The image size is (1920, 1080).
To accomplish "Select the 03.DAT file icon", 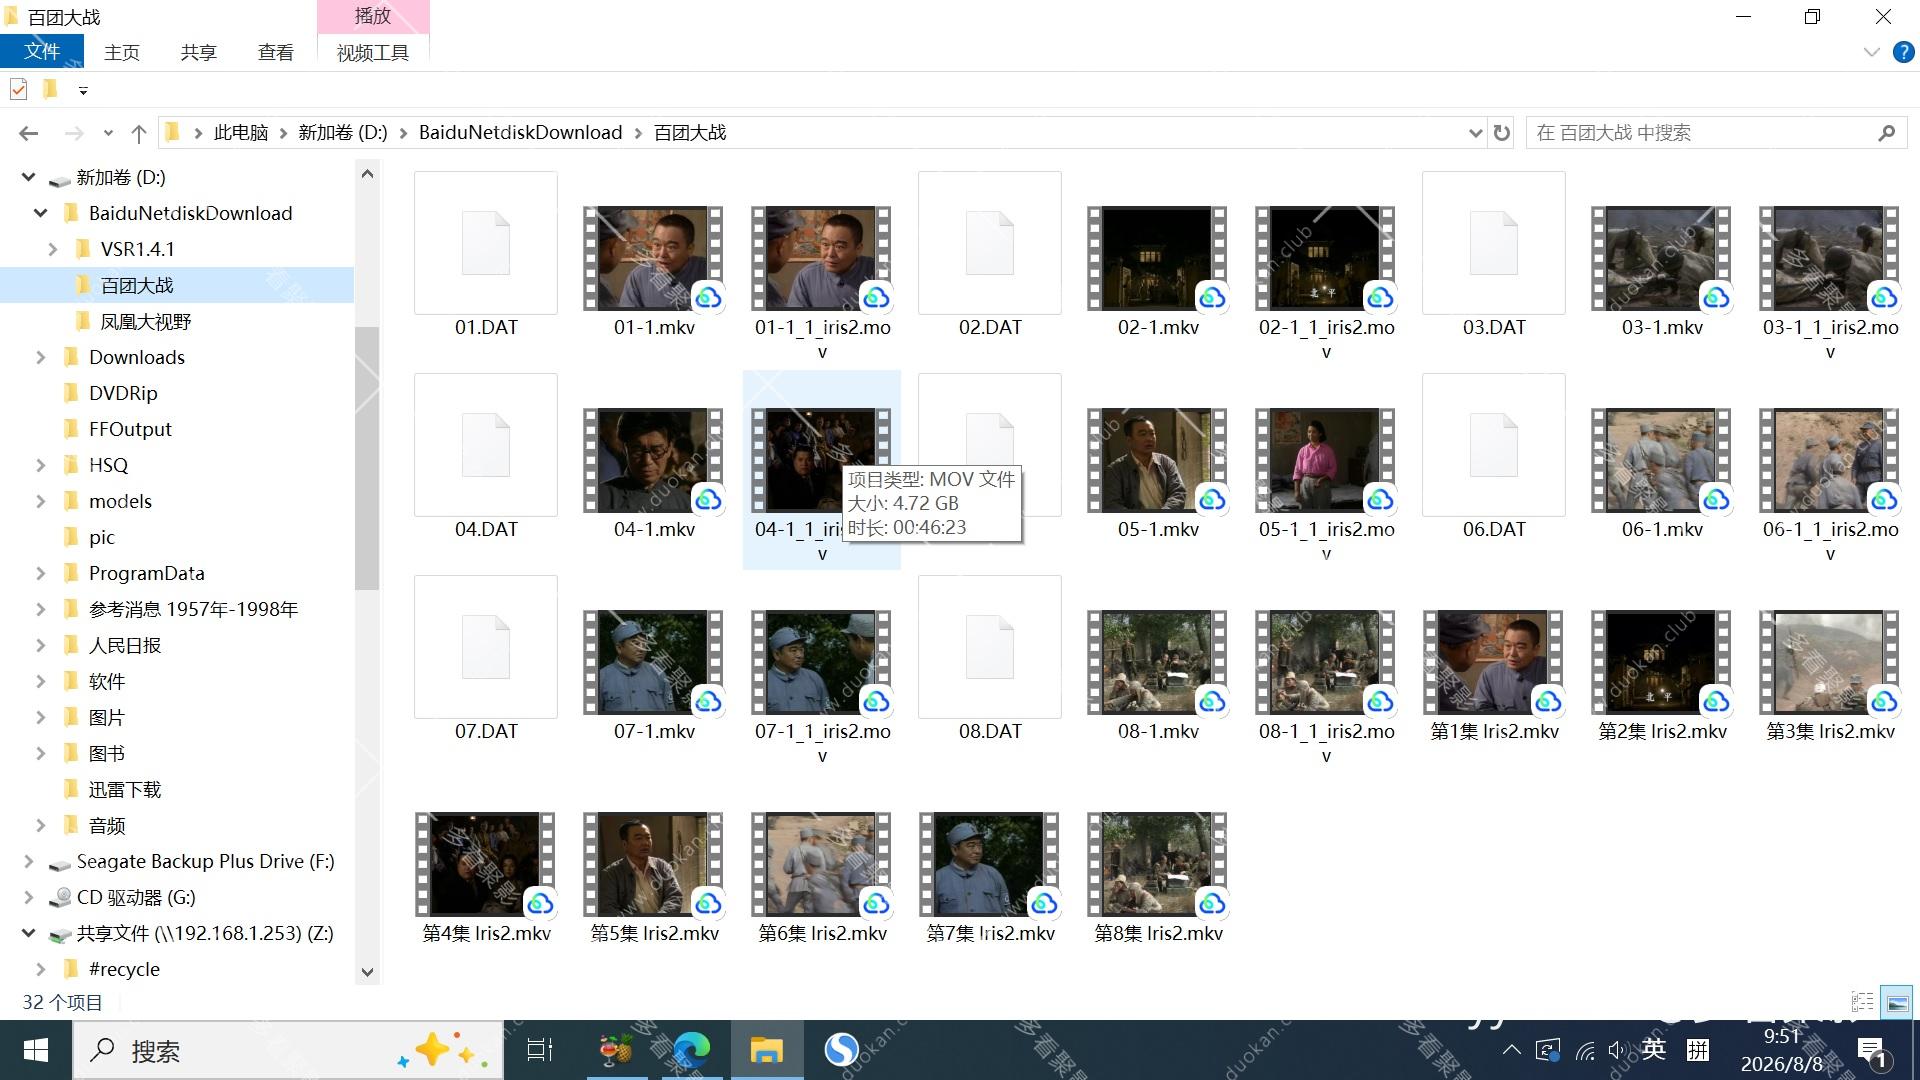I will pyautogui.click(x=1494, y=243).
